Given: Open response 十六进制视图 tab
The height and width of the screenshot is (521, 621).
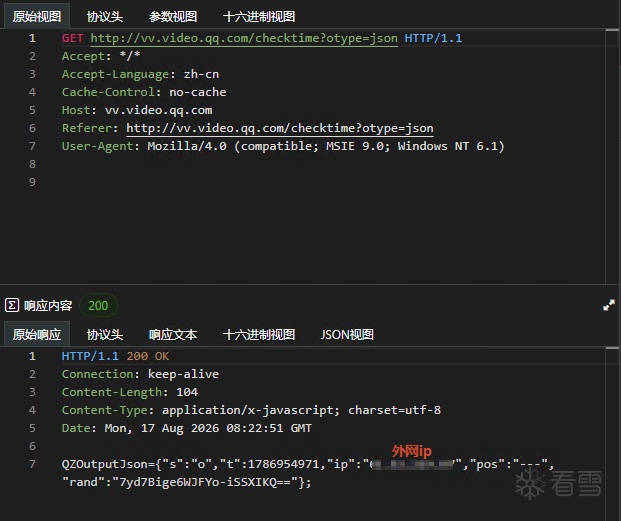Looking at the screenshot, I should click(x=259, y=335).
